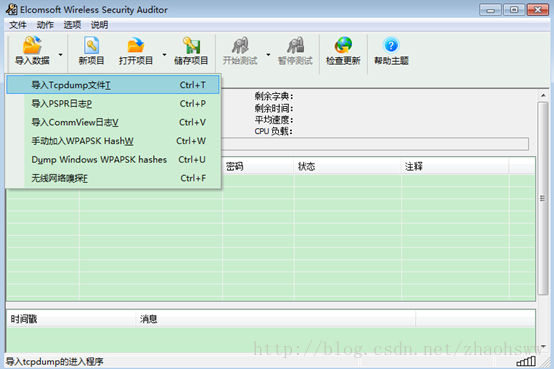This screenshot has width=554, height=369.
Task: Click the Open Project (打开项目) icon
Action: tap(136, 51)
